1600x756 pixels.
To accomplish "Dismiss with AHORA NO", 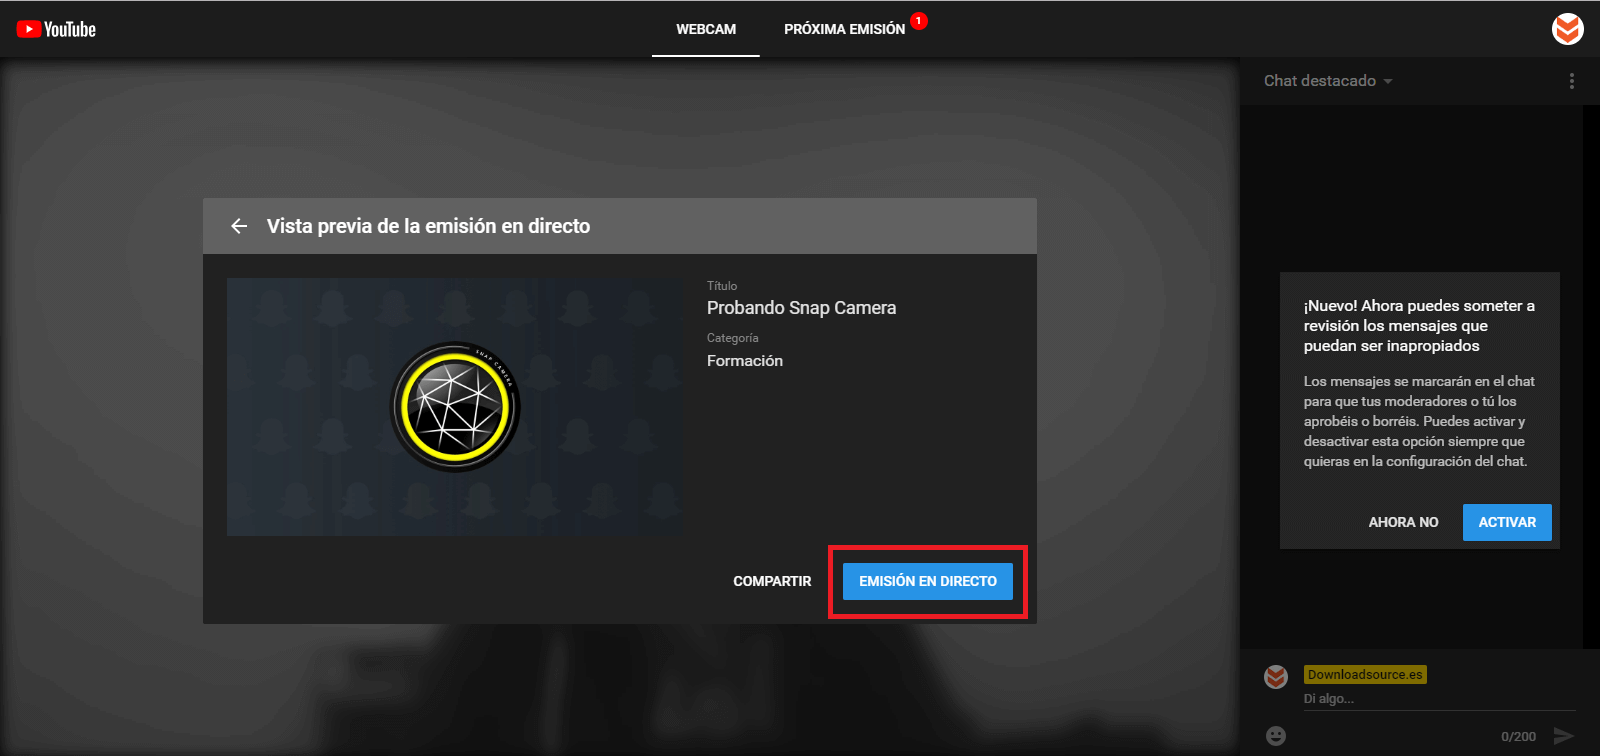I will point(1403,522).
